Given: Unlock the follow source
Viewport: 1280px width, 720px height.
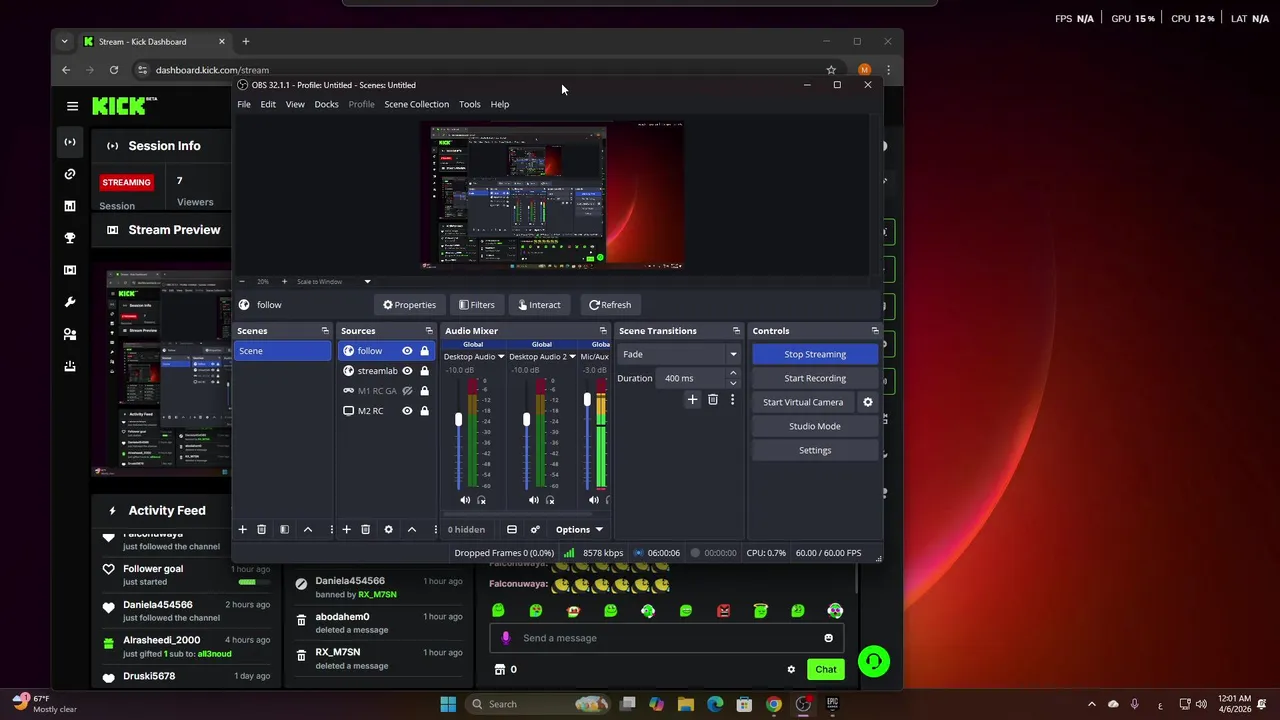Looking at the screenshot, I should click(424, 351).
